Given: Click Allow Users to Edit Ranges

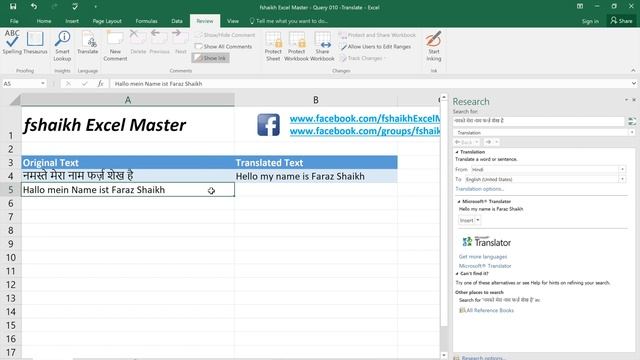Looking at the screenshot, I should pyautogui.click(x=376, y=47).
